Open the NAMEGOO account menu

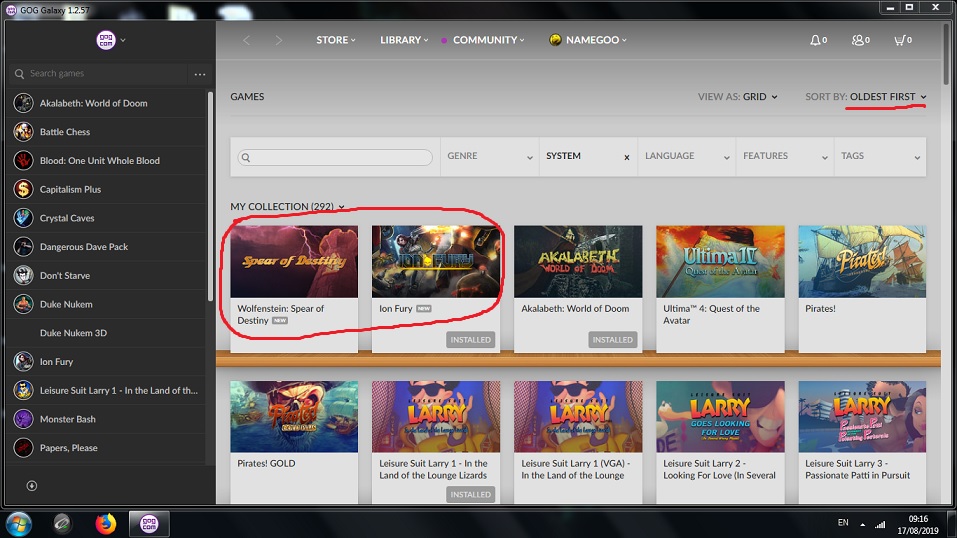596,40
